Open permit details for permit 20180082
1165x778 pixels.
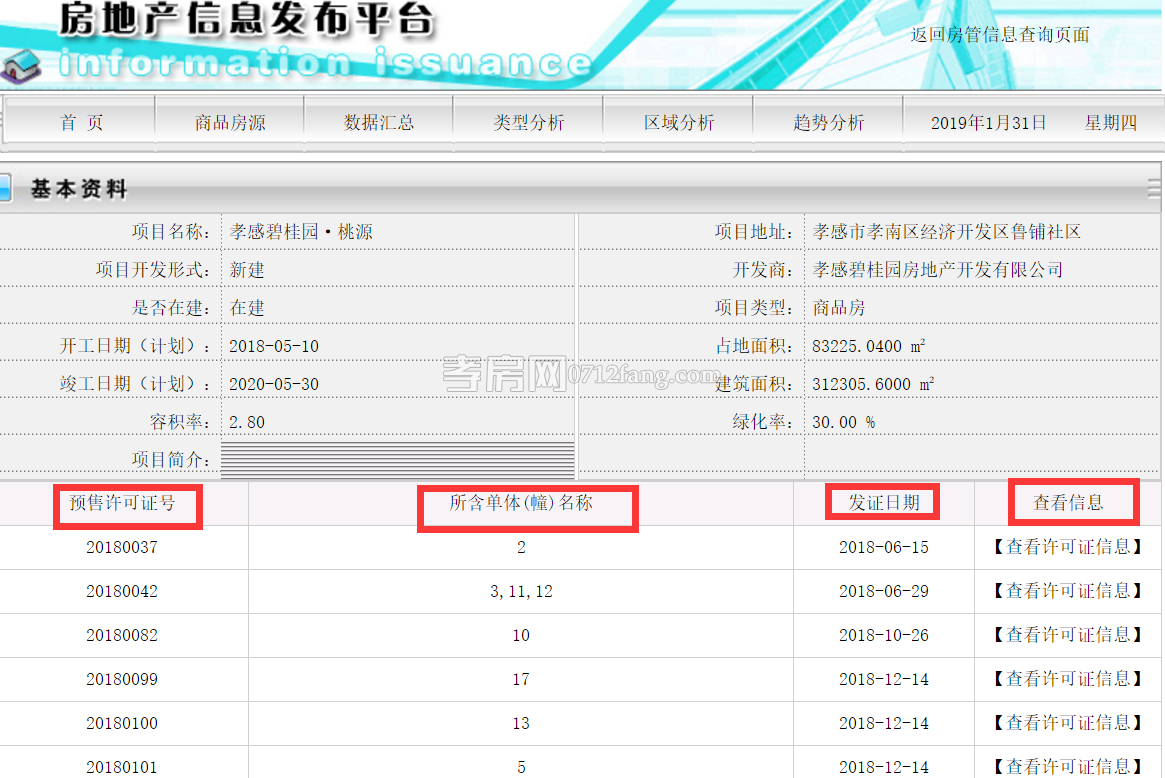[x=1067, y=635]
